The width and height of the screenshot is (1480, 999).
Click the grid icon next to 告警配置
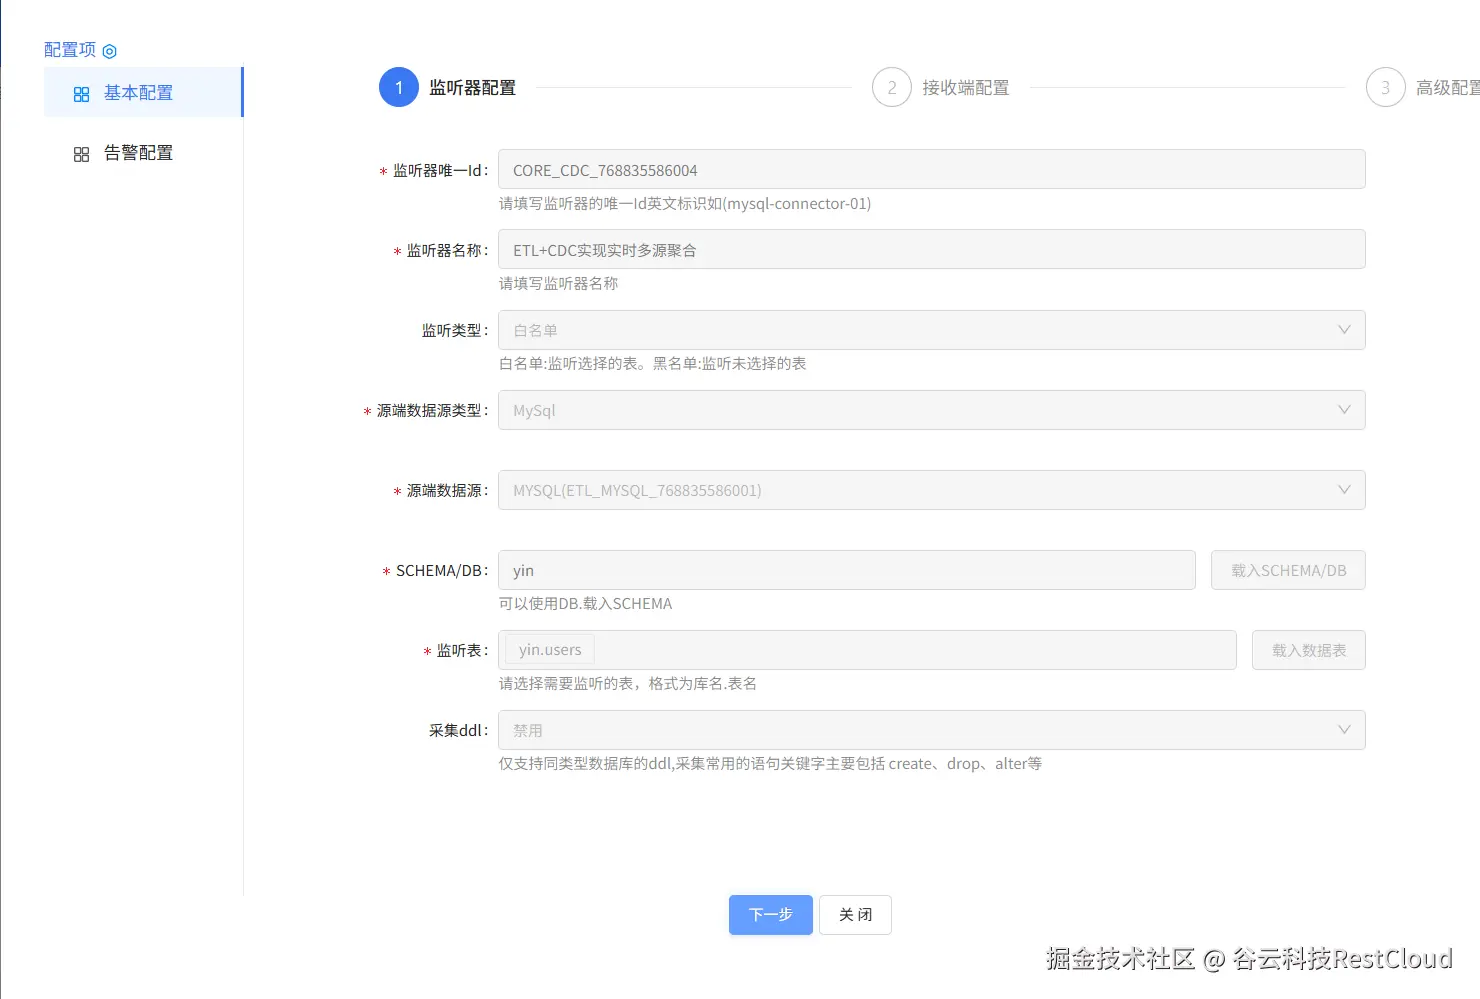(81, 153)
